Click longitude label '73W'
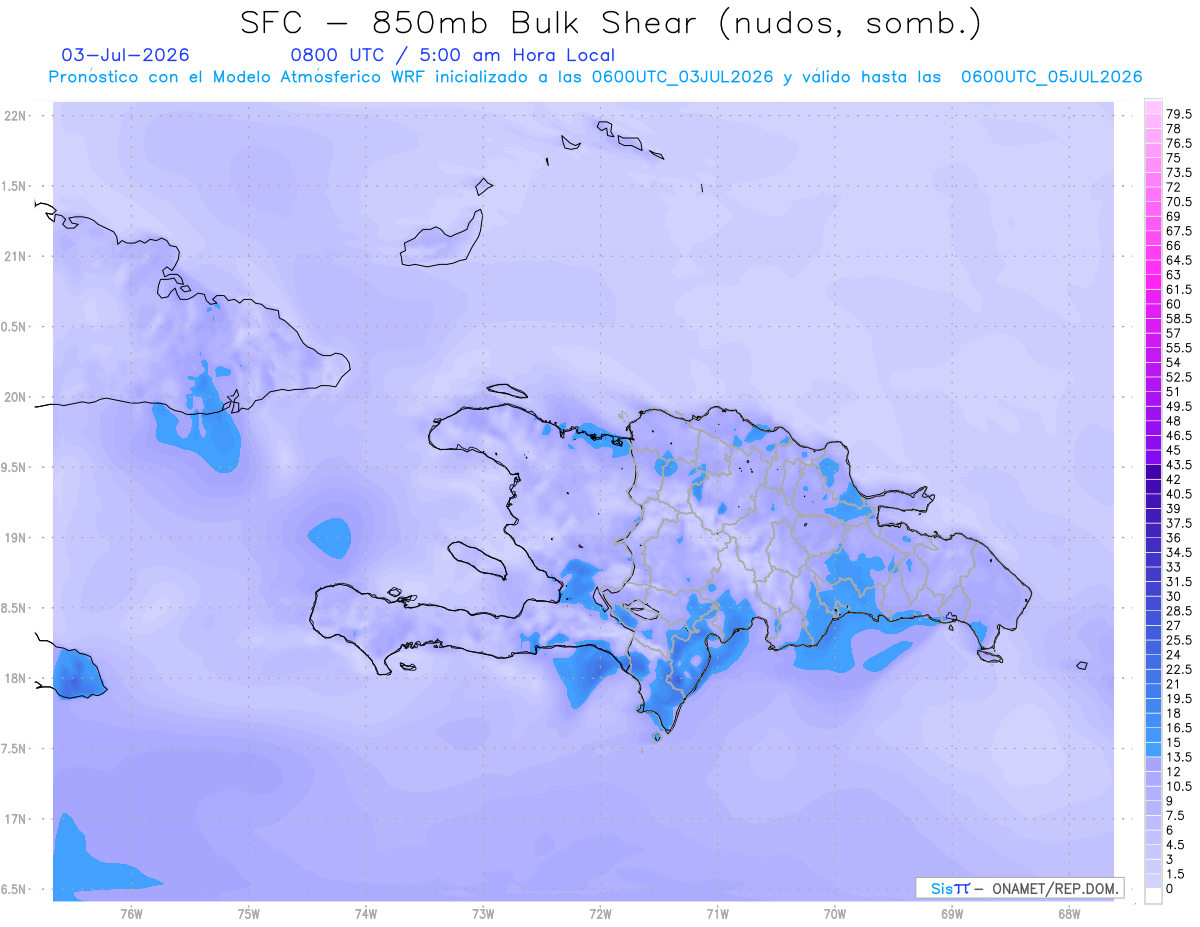The width and height of the screenshot is (1200, 927). click(x=483, y=914)
